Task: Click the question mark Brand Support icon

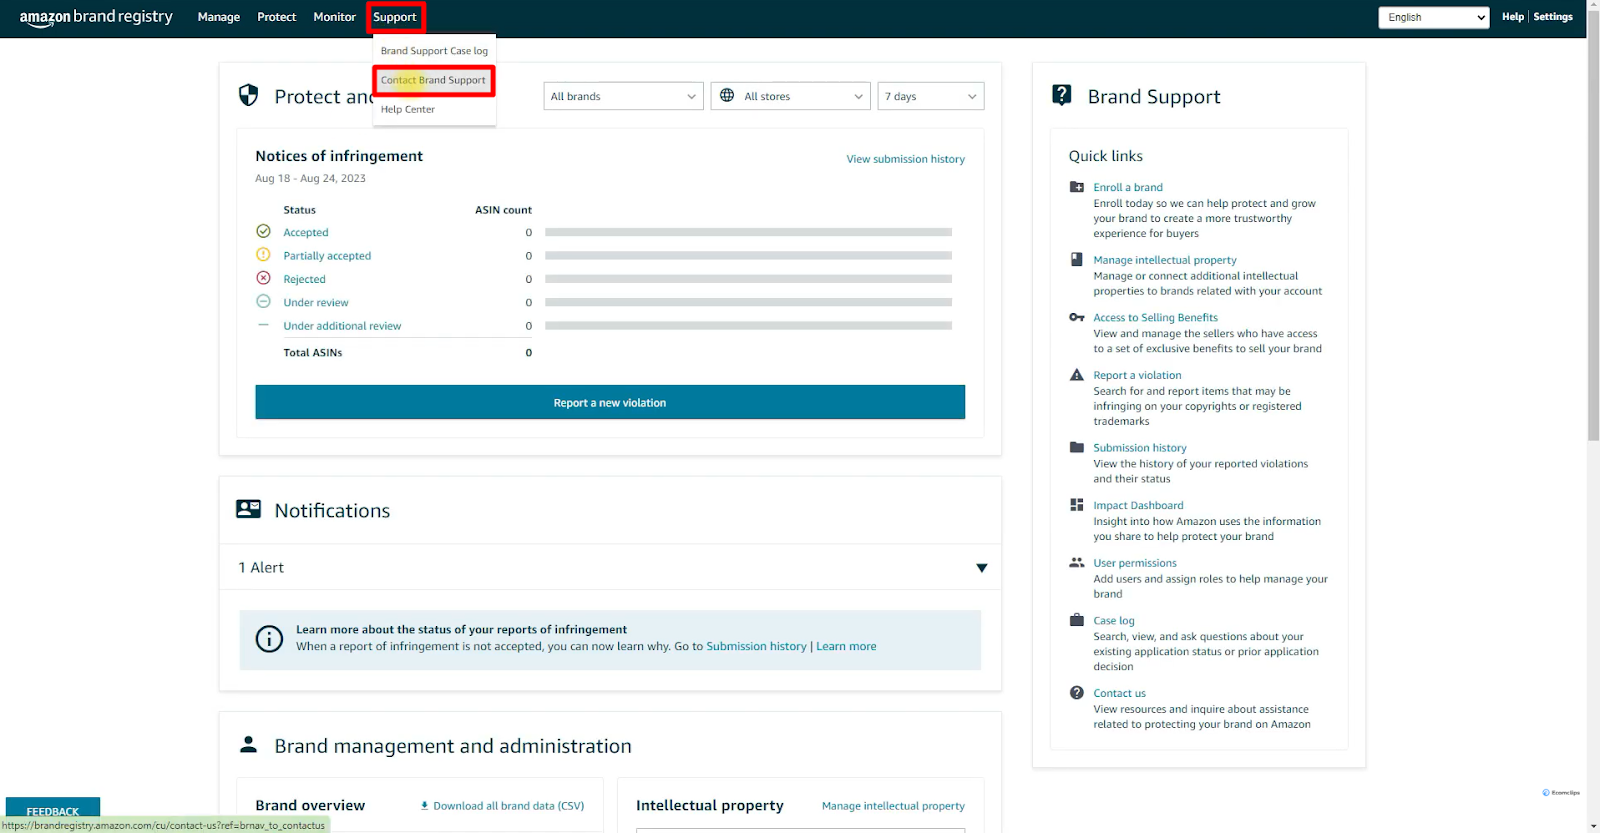Action: coord(1062,95)
